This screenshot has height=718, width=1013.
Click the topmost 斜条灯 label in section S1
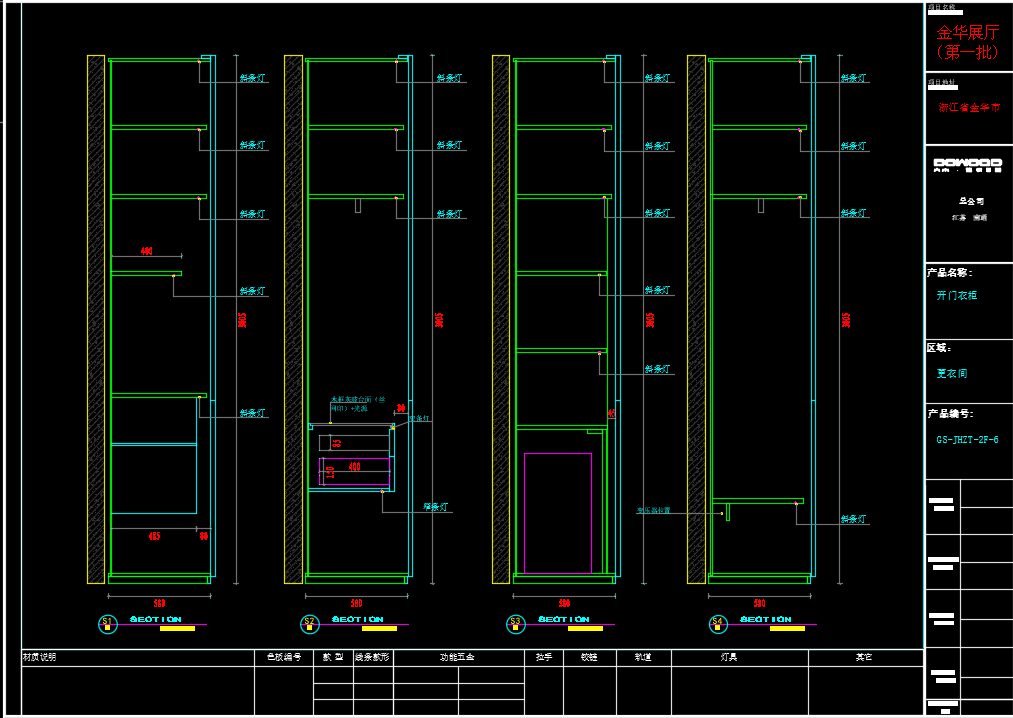[253, 78]
